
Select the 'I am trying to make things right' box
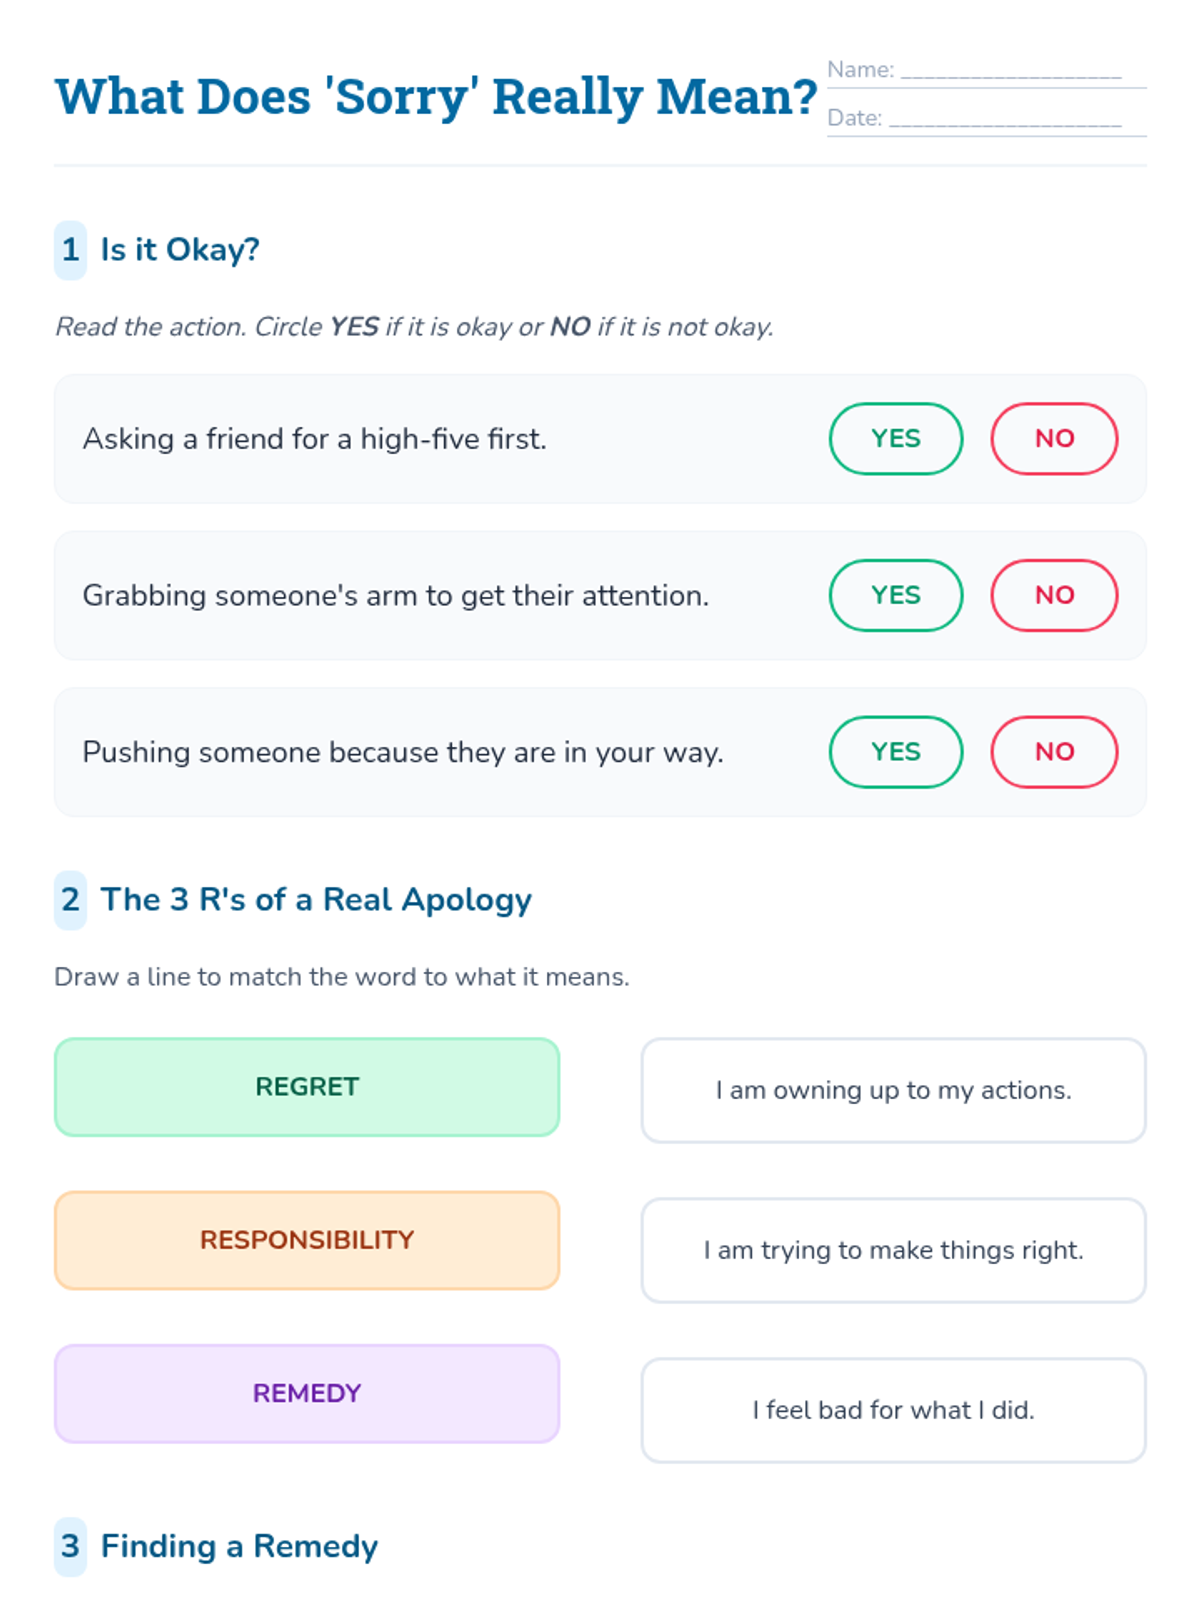tap(893, 1250)
